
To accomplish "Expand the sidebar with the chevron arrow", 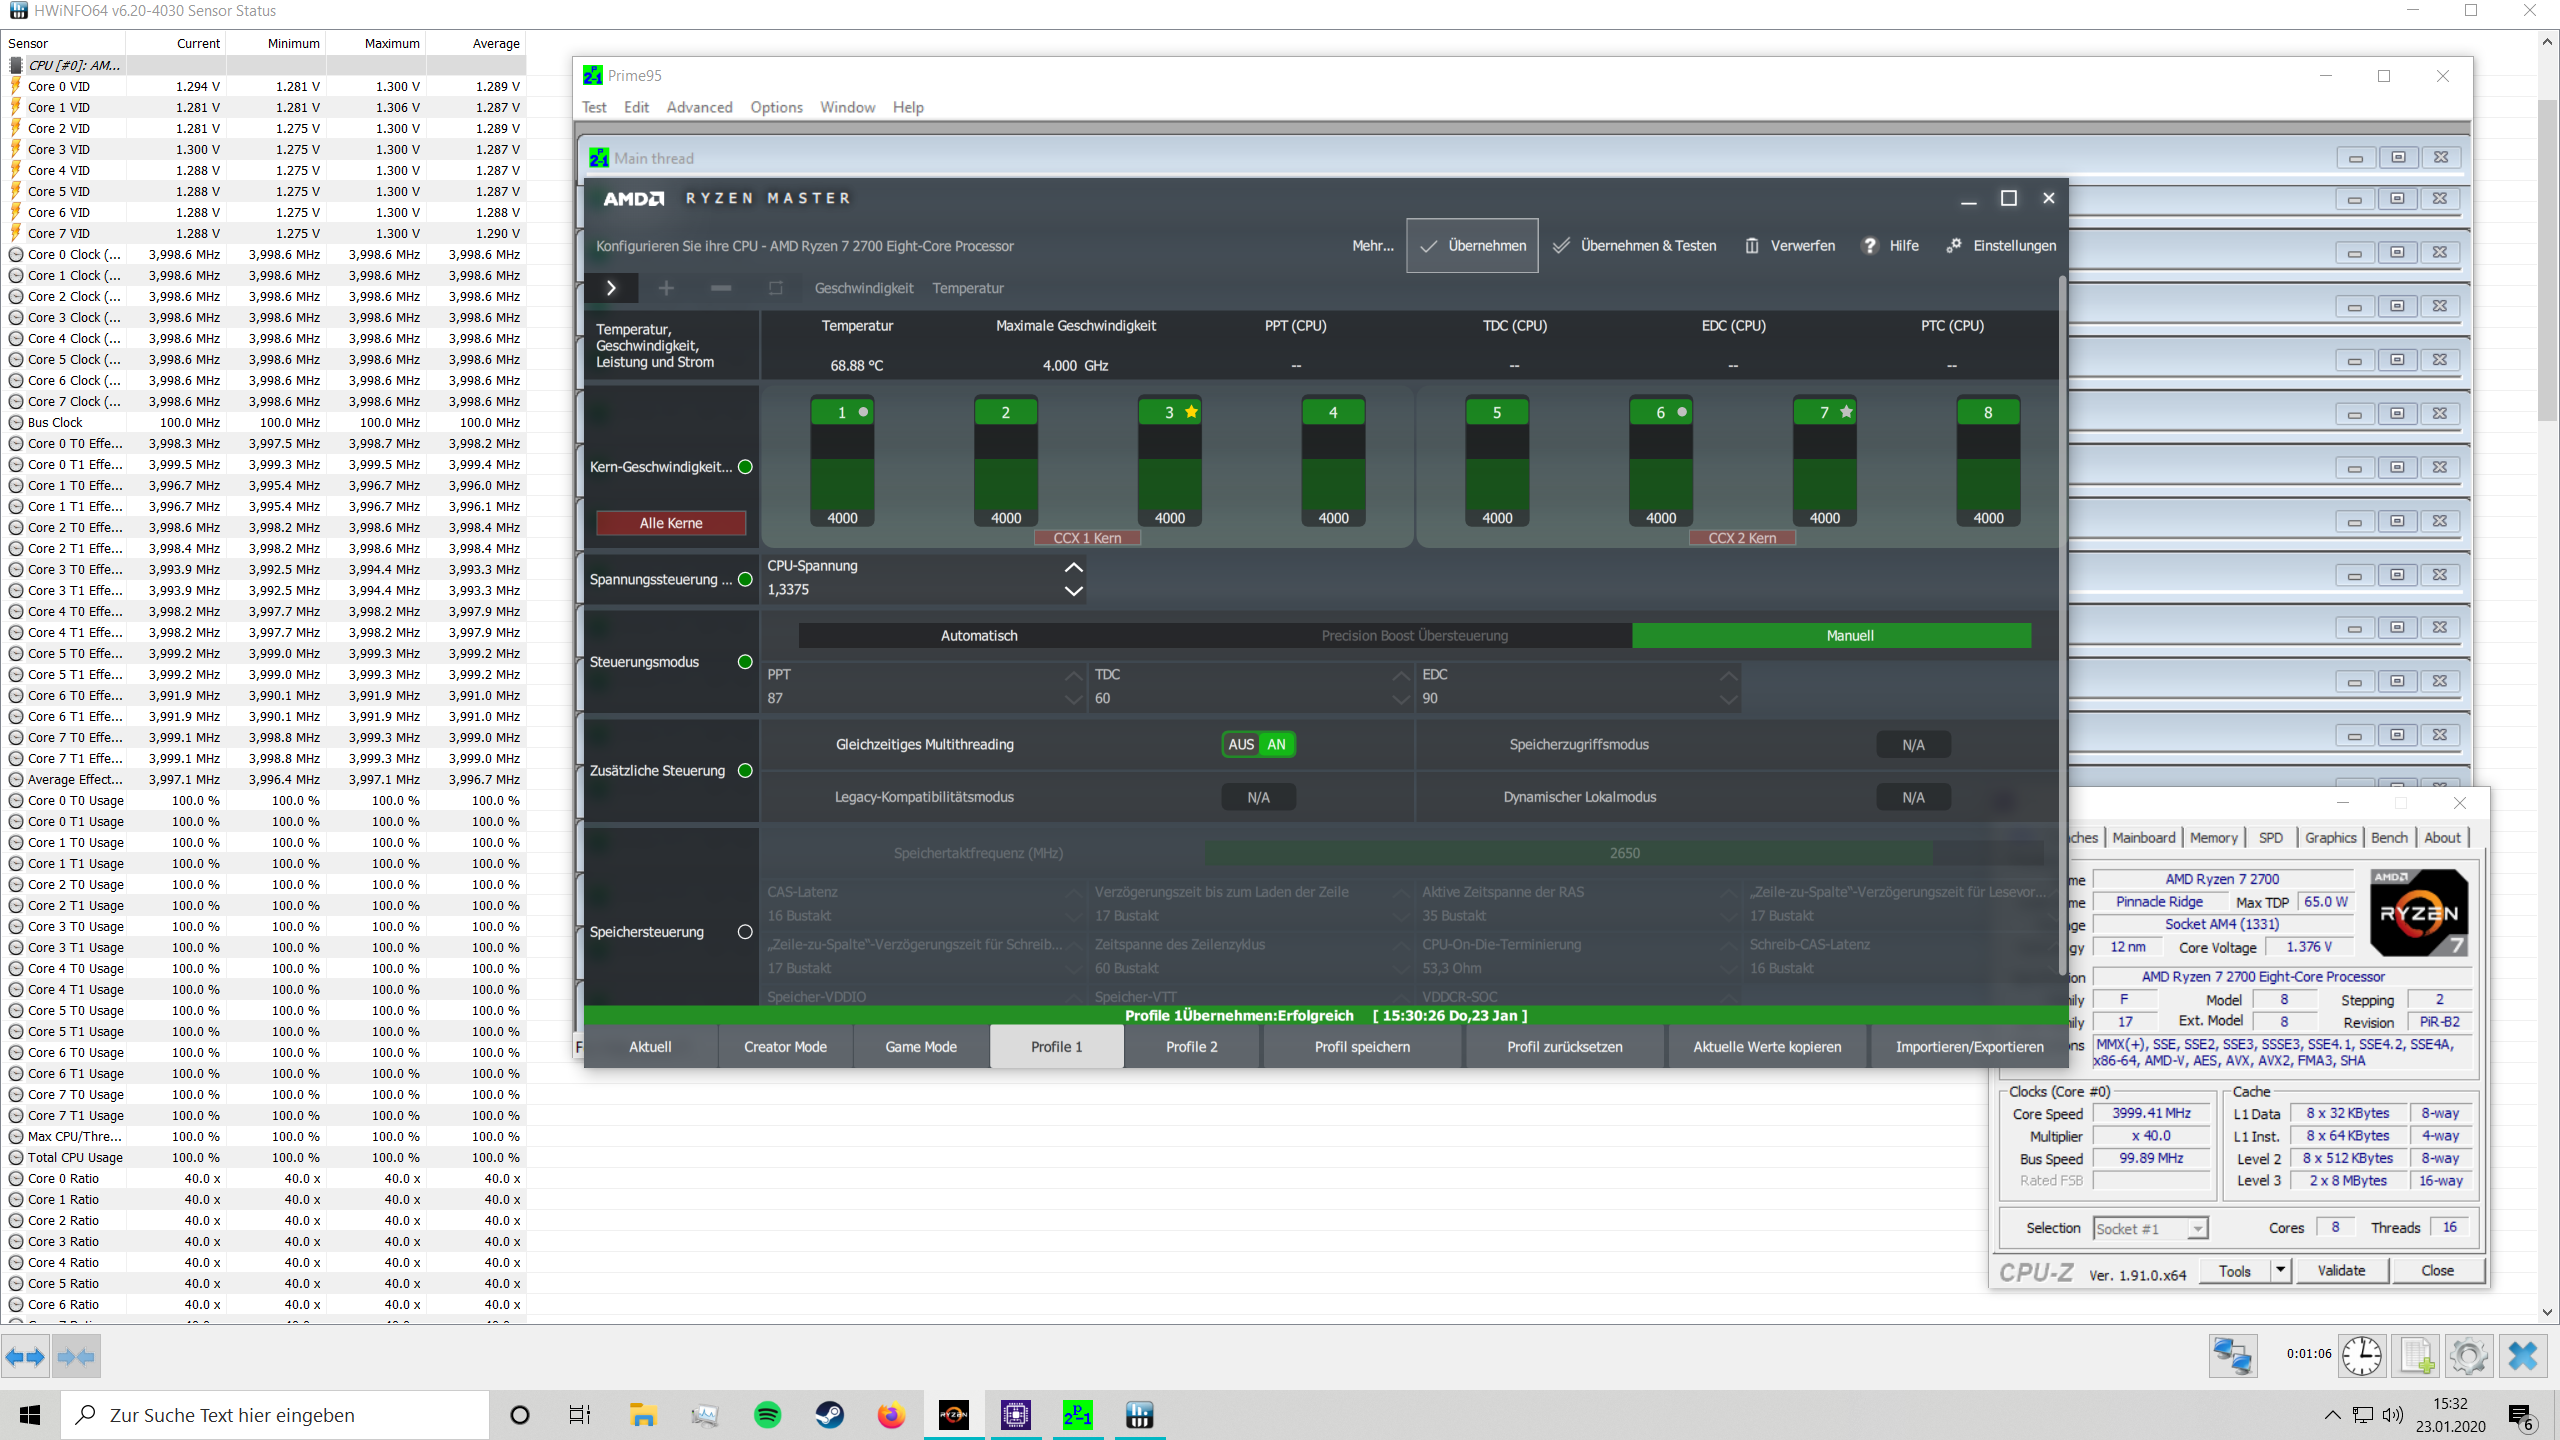I will point(611,288).
